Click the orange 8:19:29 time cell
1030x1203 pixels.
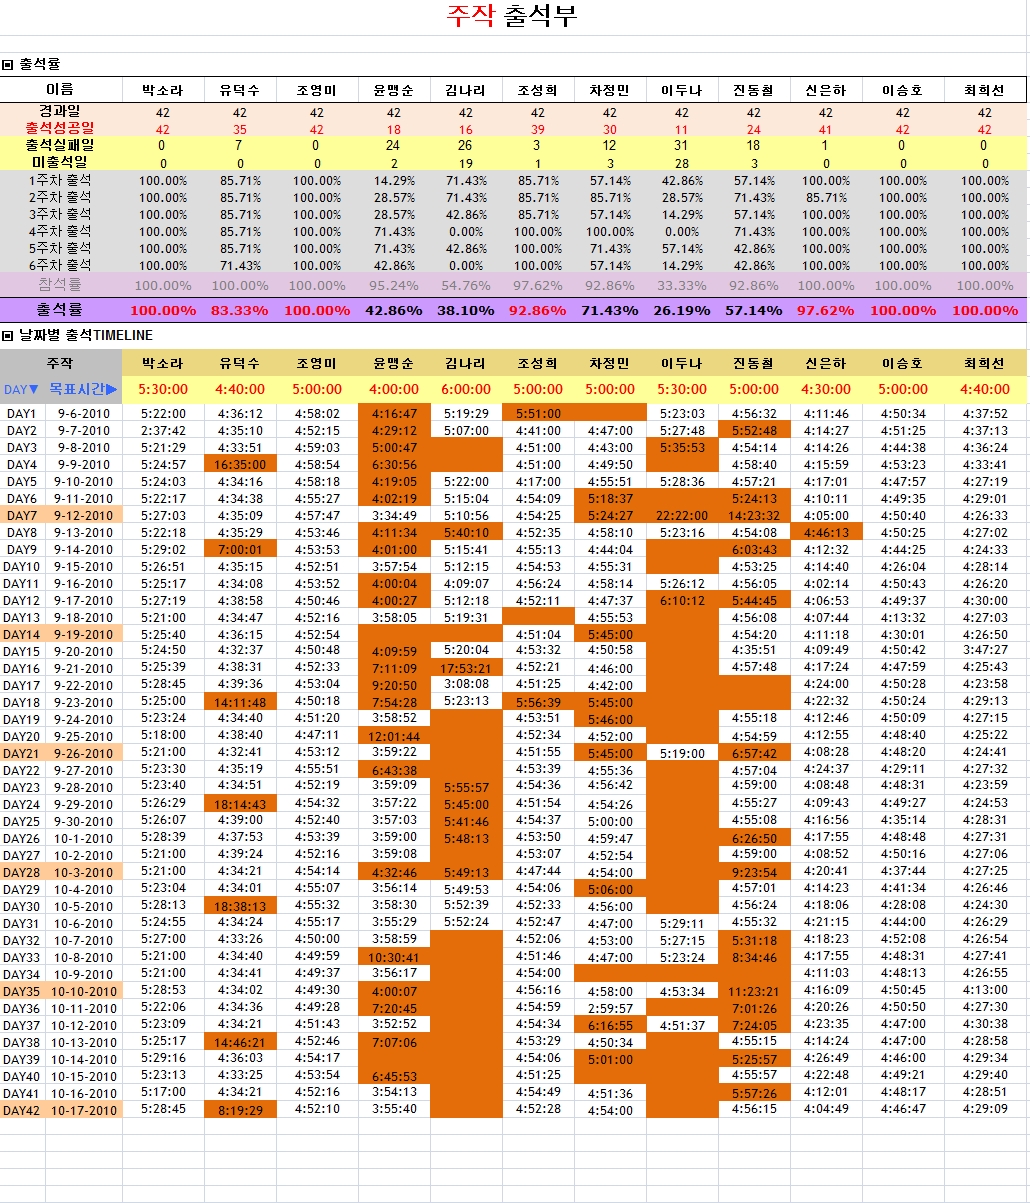[240, 1110]
